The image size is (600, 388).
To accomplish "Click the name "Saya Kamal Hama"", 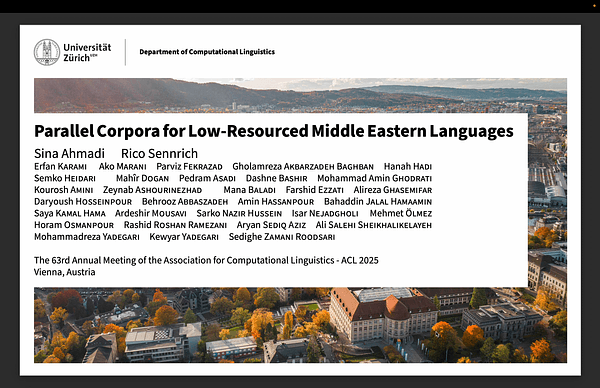I will click(70, 213).
